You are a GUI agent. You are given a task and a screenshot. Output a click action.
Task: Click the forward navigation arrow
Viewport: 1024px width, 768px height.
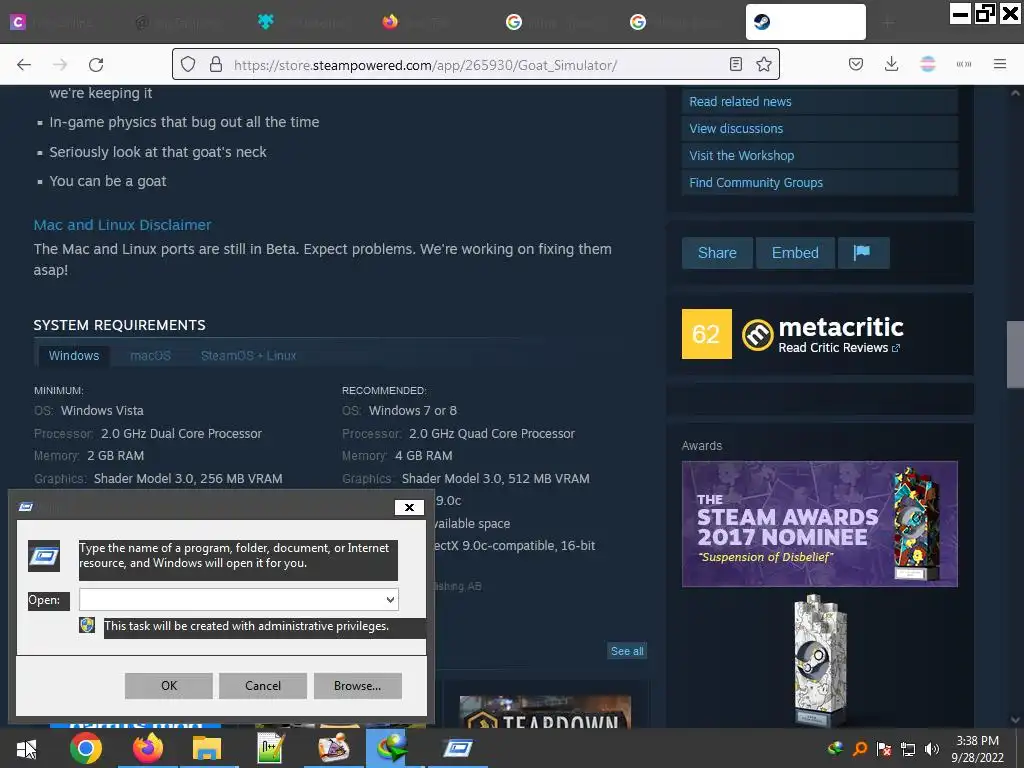[x=60, y=65]
